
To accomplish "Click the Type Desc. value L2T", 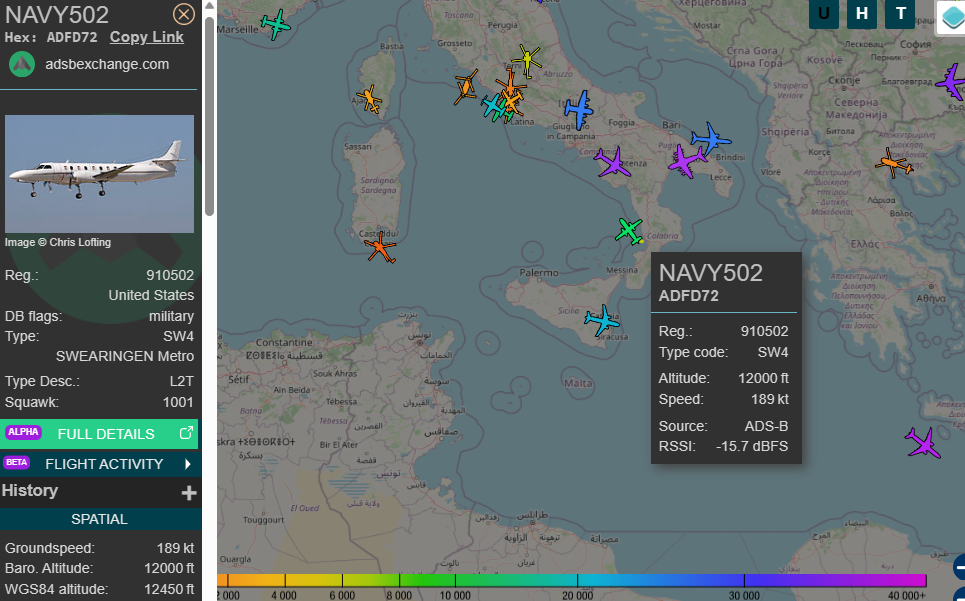I will point(182,381).
